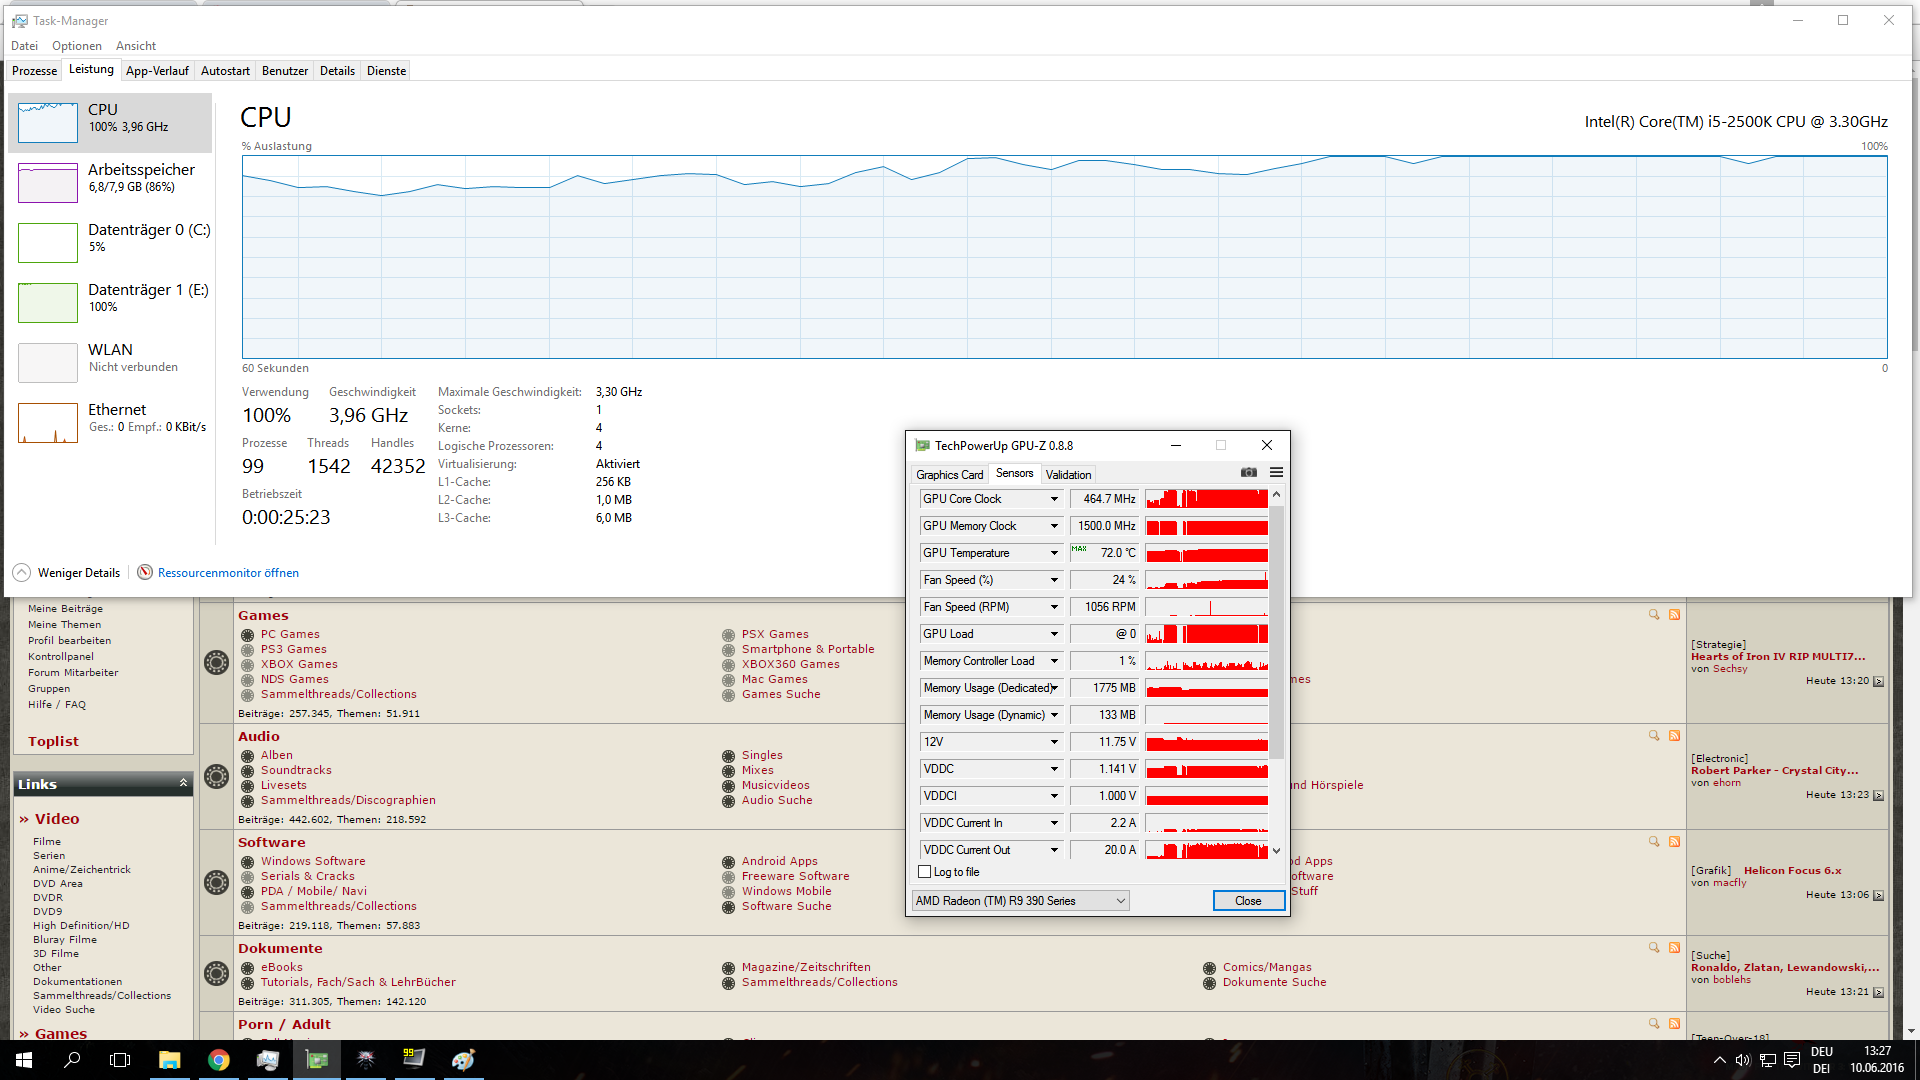This screenshot has width=1920, height=1080.
Task: Open GPU Core Clock sensor dropdown
Action: coord(1054,499)
